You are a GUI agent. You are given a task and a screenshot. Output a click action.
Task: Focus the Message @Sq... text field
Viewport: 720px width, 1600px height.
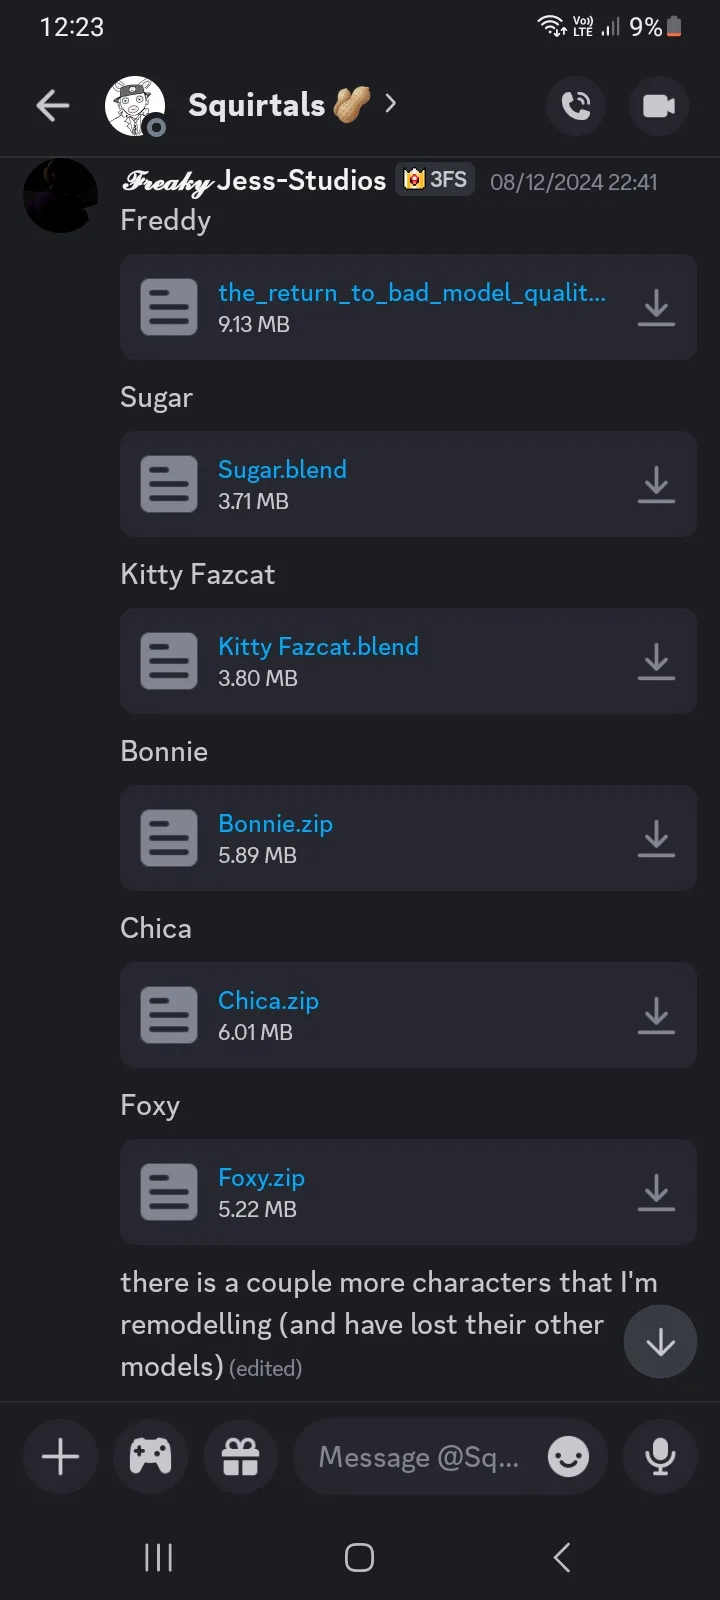coord(420,1457)
